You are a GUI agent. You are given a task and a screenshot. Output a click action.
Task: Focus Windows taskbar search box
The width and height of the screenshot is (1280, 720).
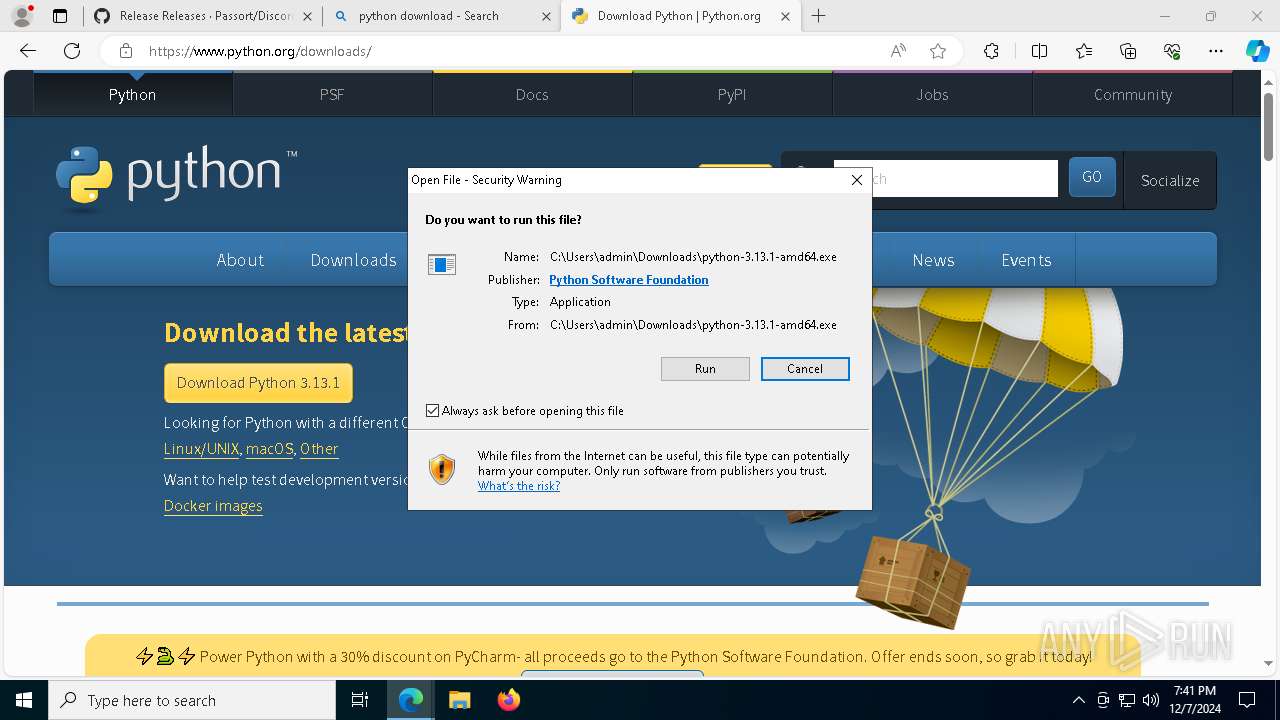pyautogui.click(x=192, y=700)
